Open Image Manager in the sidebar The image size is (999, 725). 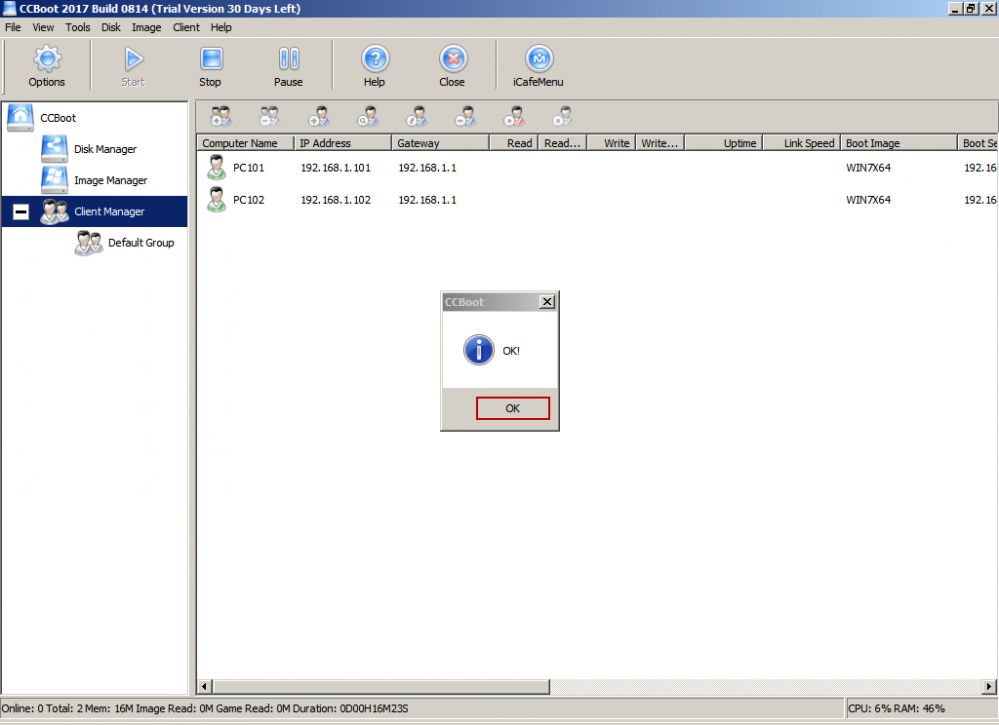click(x=111, y=180)
